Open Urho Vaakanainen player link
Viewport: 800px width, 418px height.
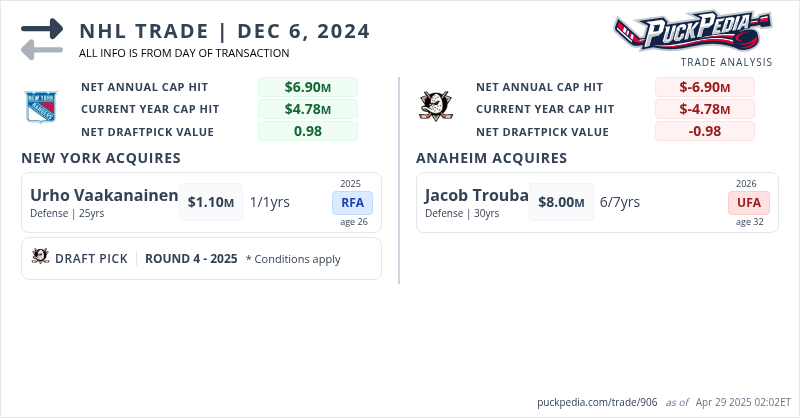[x=104, y=195]
